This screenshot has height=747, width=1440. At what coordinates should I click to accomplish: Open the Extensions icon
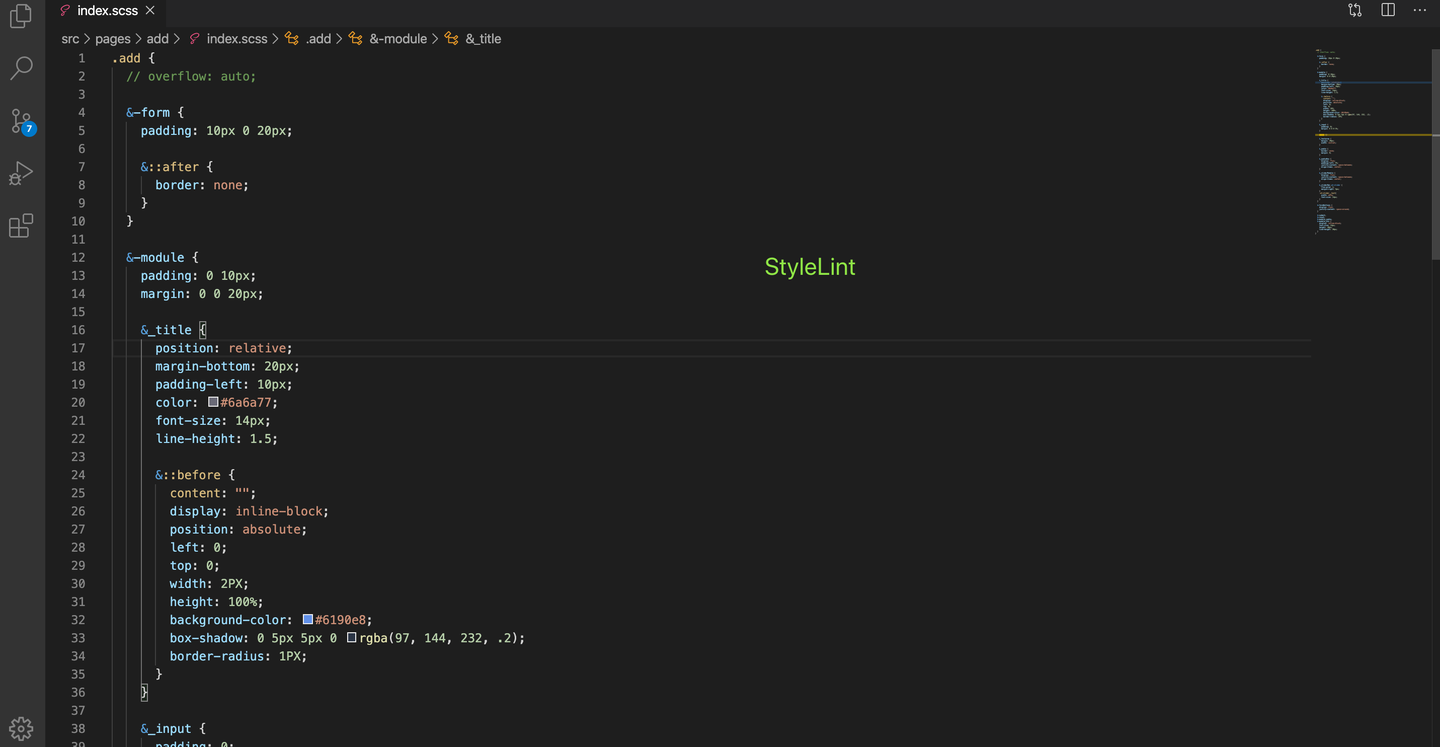coord(21,226)
